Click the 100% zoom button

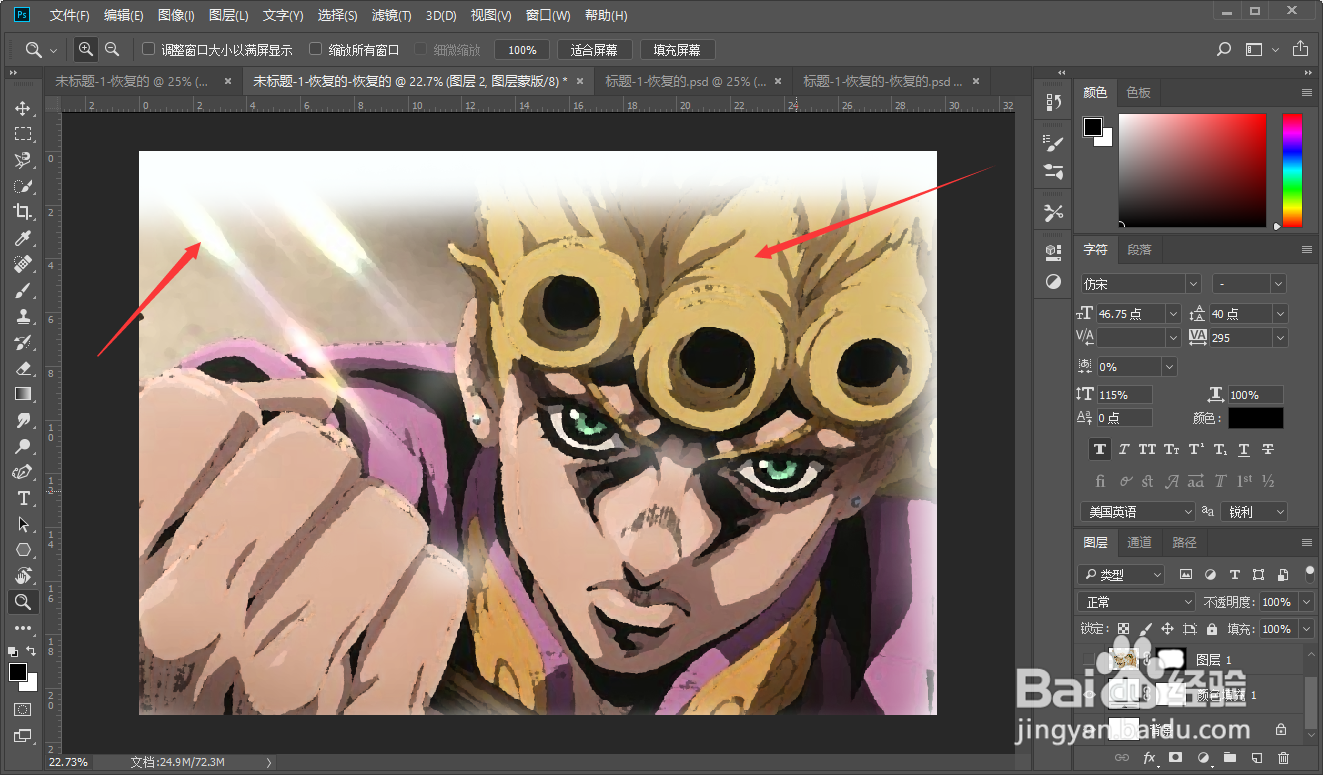[x=522, y=50]
